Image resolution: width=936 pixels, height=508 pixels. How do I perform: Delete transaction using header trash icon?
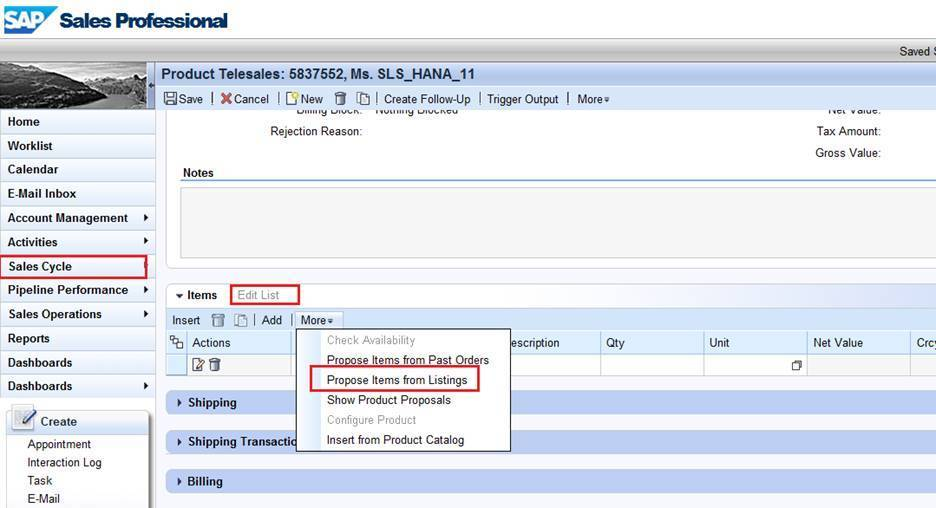click(340, 99)
